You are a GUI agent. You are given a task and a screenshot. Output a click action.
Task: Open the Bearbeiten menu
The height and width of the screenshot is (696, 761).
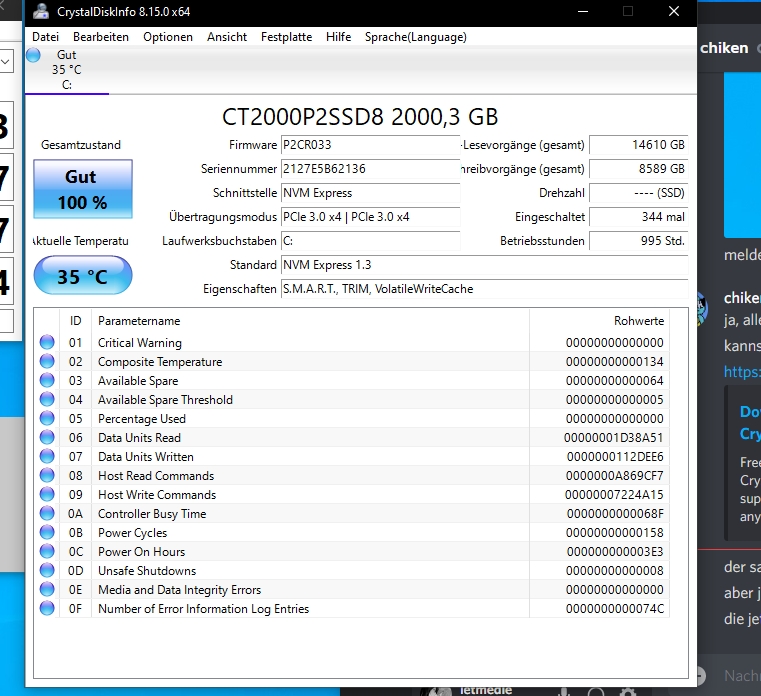(x=101, y=37)
